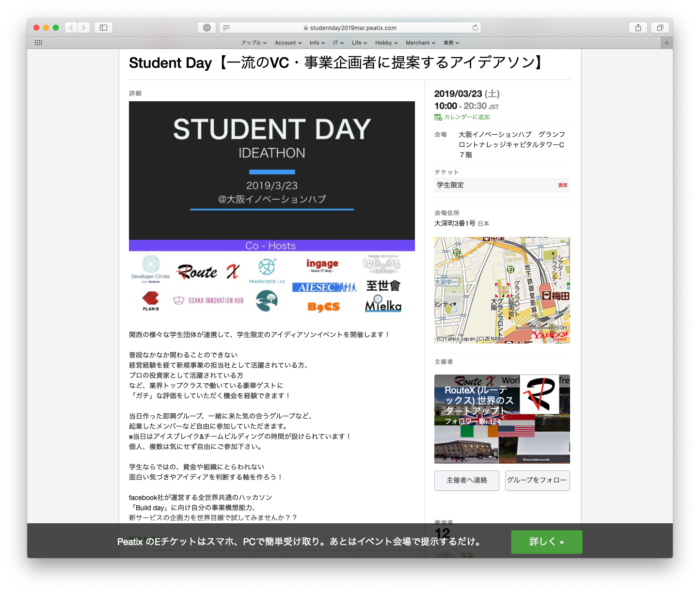Viewport: 700px width, 594px height.
Task: Open the RouteX organizer group banner
Action: coord(502,419)
